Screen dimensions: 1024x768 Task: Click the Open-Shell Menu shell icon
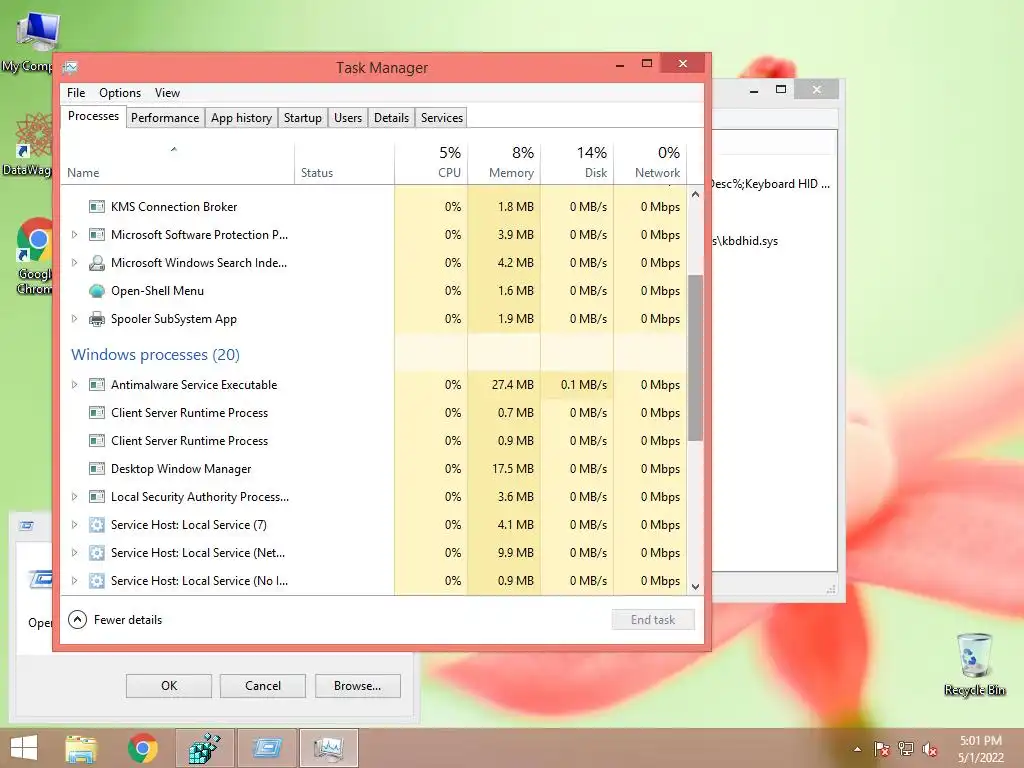click(x=97, y=291)
